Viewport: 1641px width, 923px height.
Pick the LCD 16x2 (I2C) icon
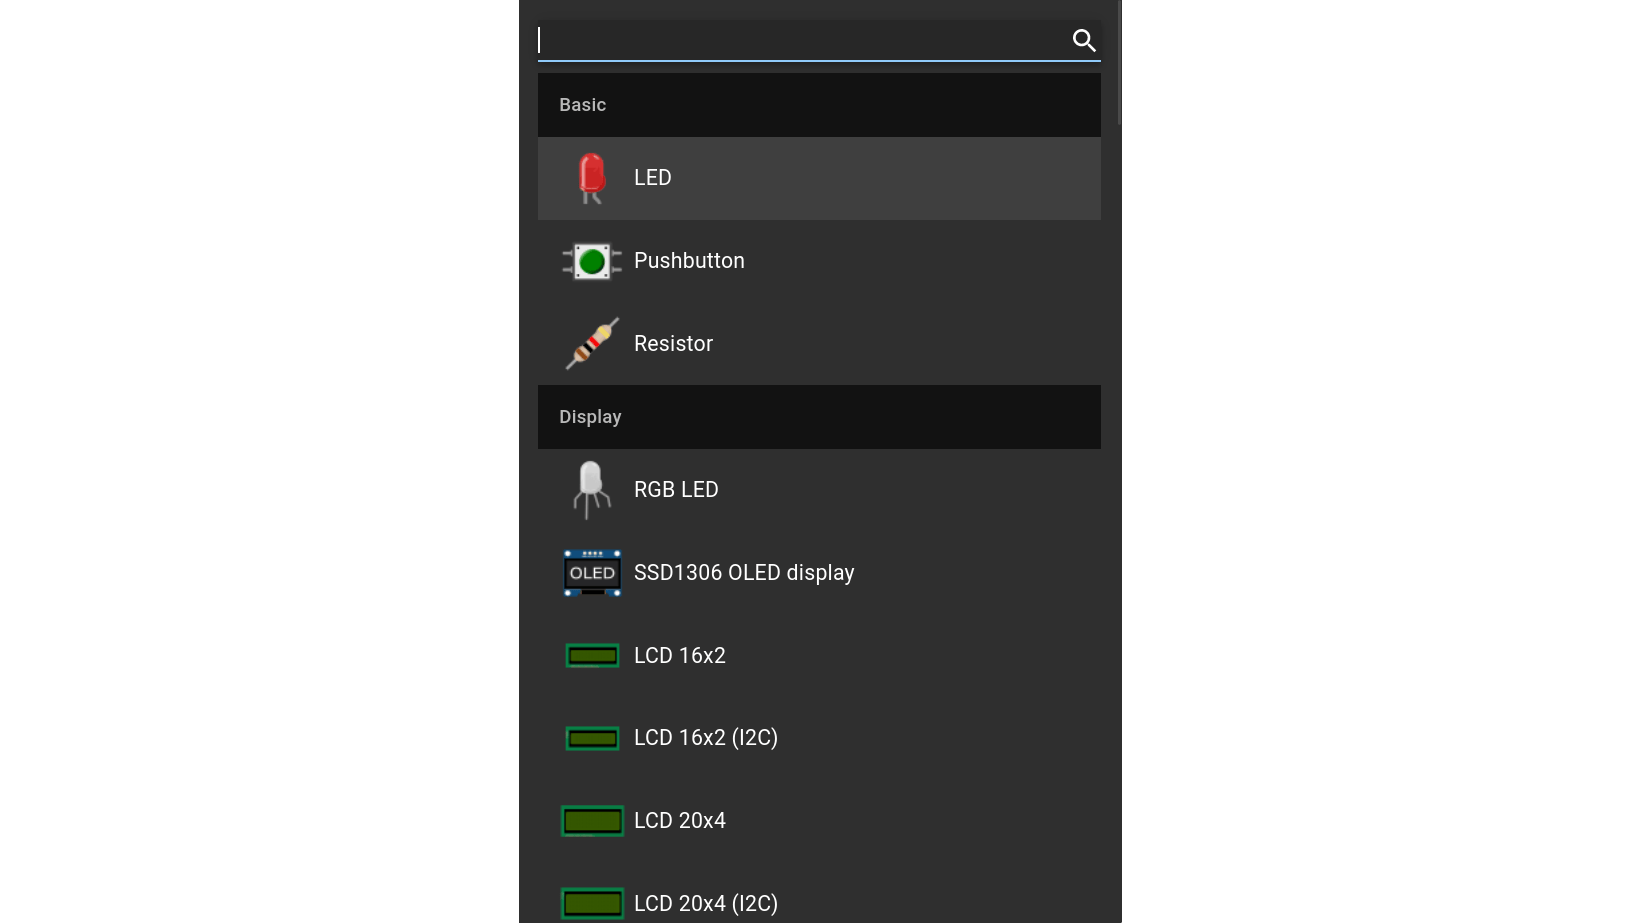[x=592, y=738]
